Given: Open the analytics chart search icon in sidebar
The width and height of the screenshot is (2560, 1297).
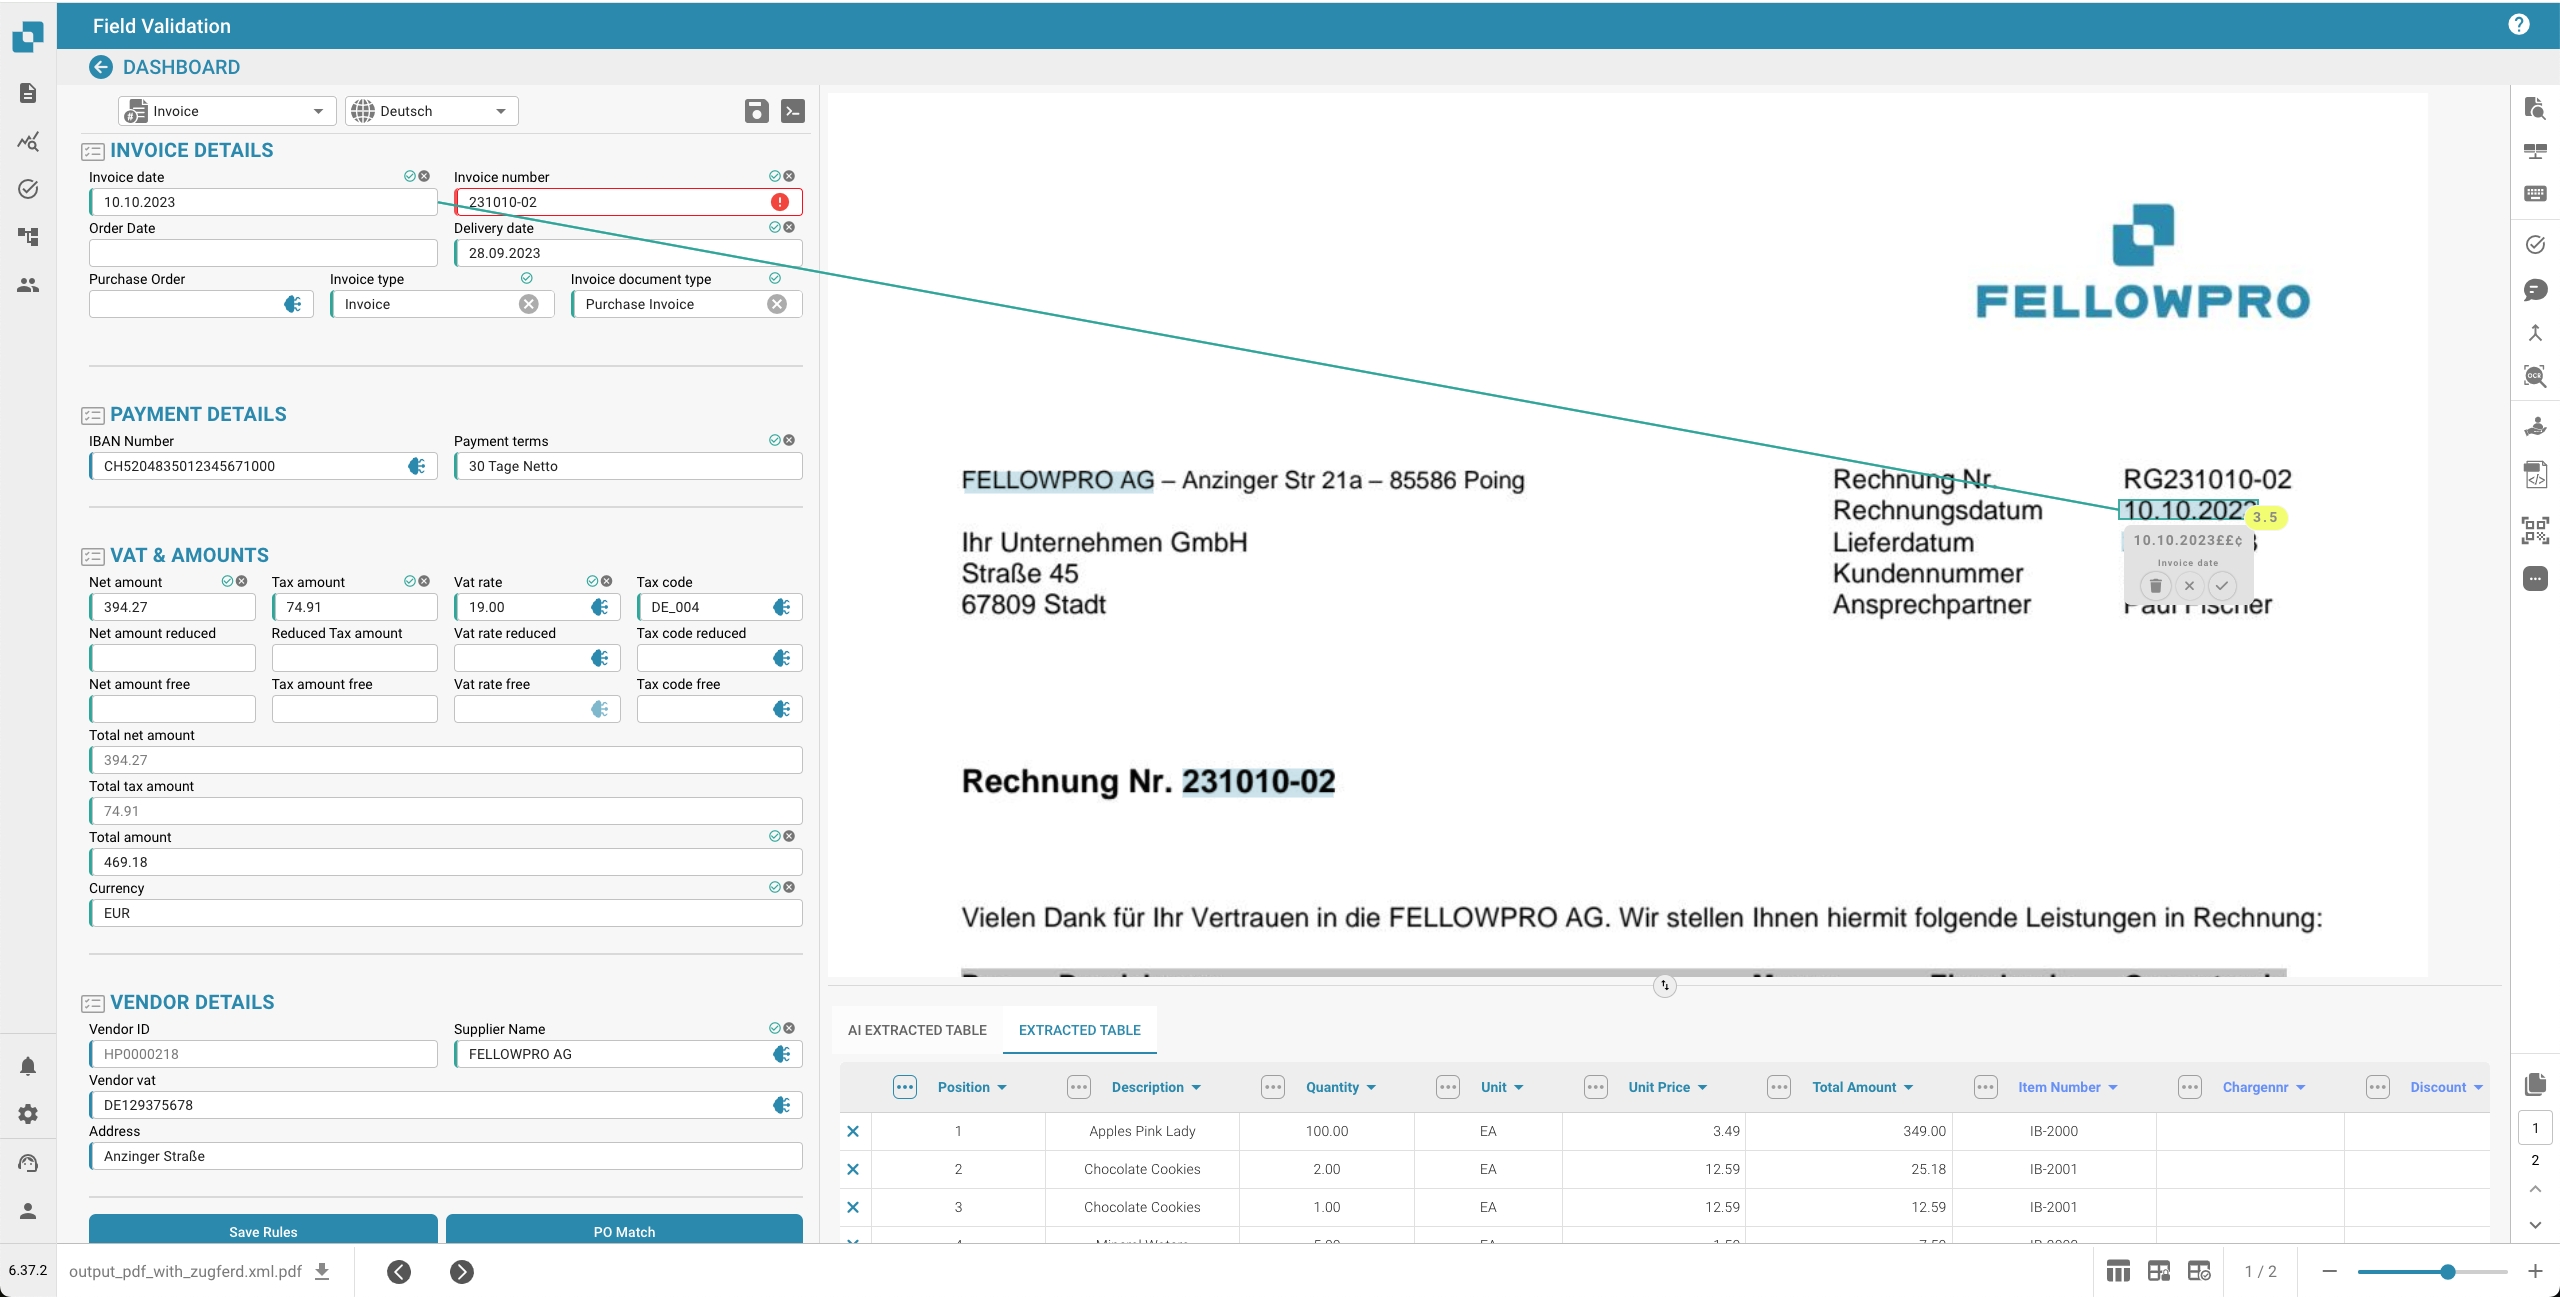Looking at the screenshot, I should [28, 141].
